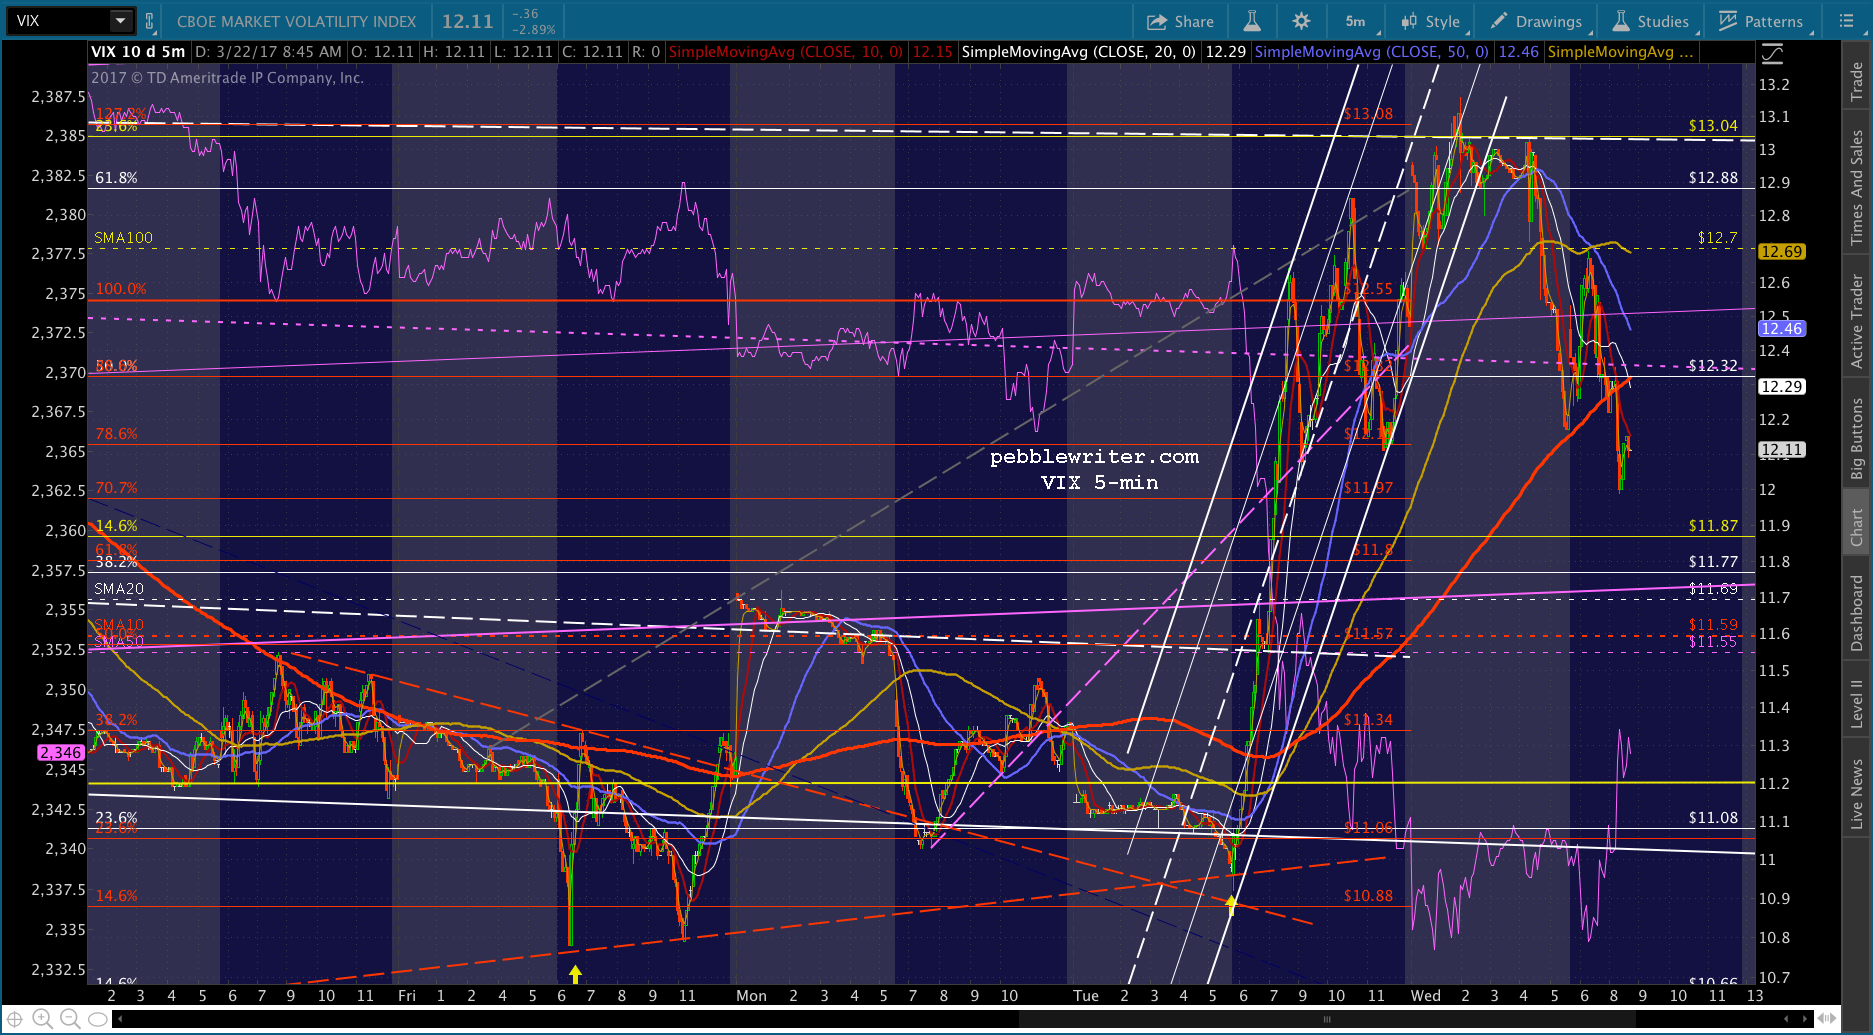Open chart settings gear icon
This screenshot has height=1035, width=1873.
coord(1300,21)
